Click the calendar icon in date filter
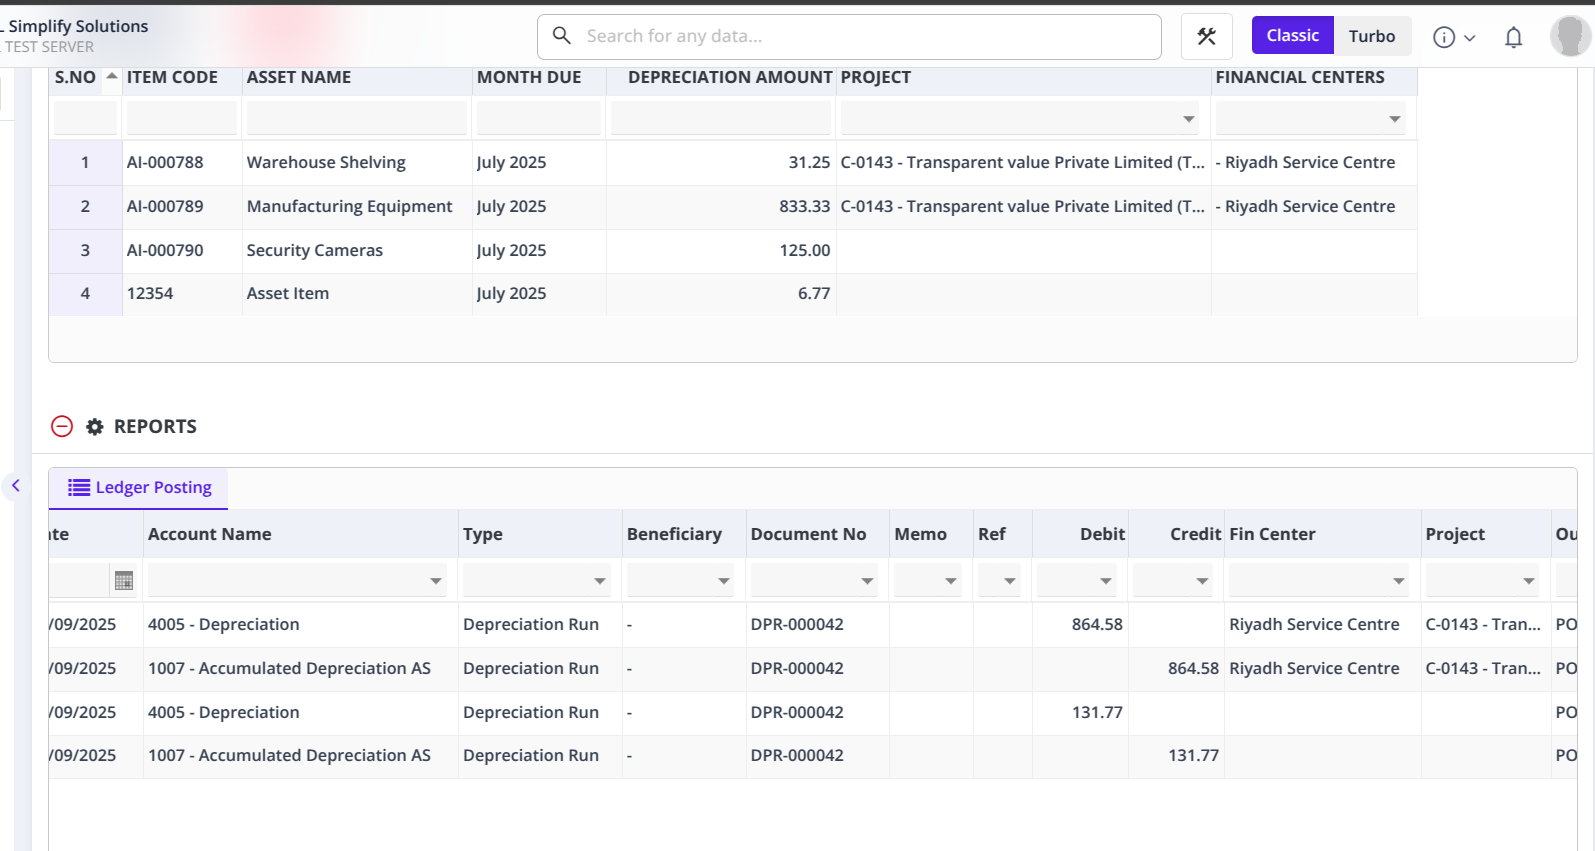 (124, 581)
